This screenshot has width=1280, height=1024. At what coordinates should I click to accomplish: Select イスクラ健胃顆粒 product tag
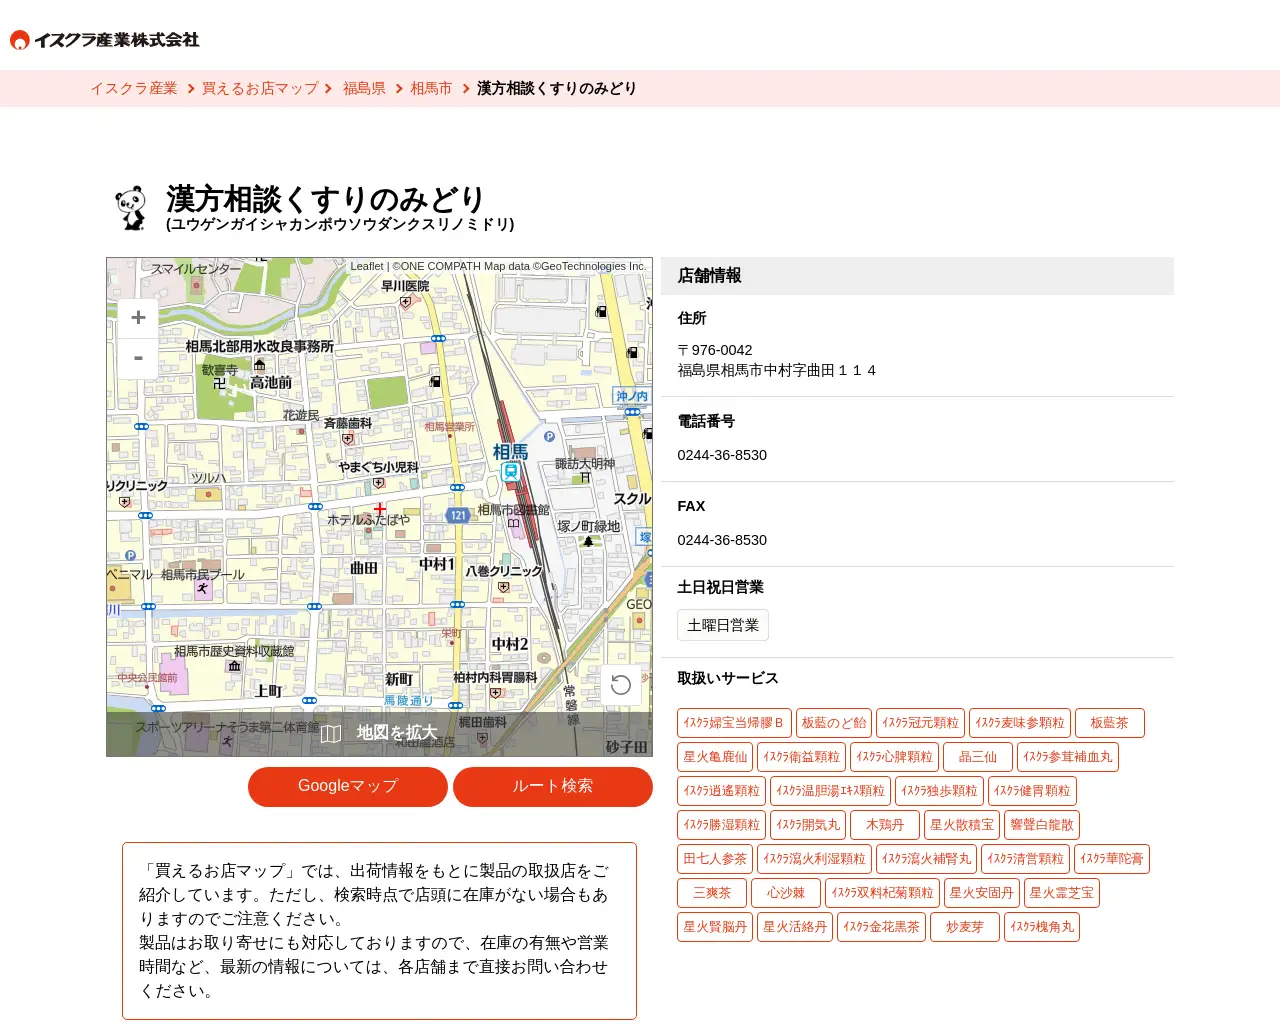tap(1032, 791)
